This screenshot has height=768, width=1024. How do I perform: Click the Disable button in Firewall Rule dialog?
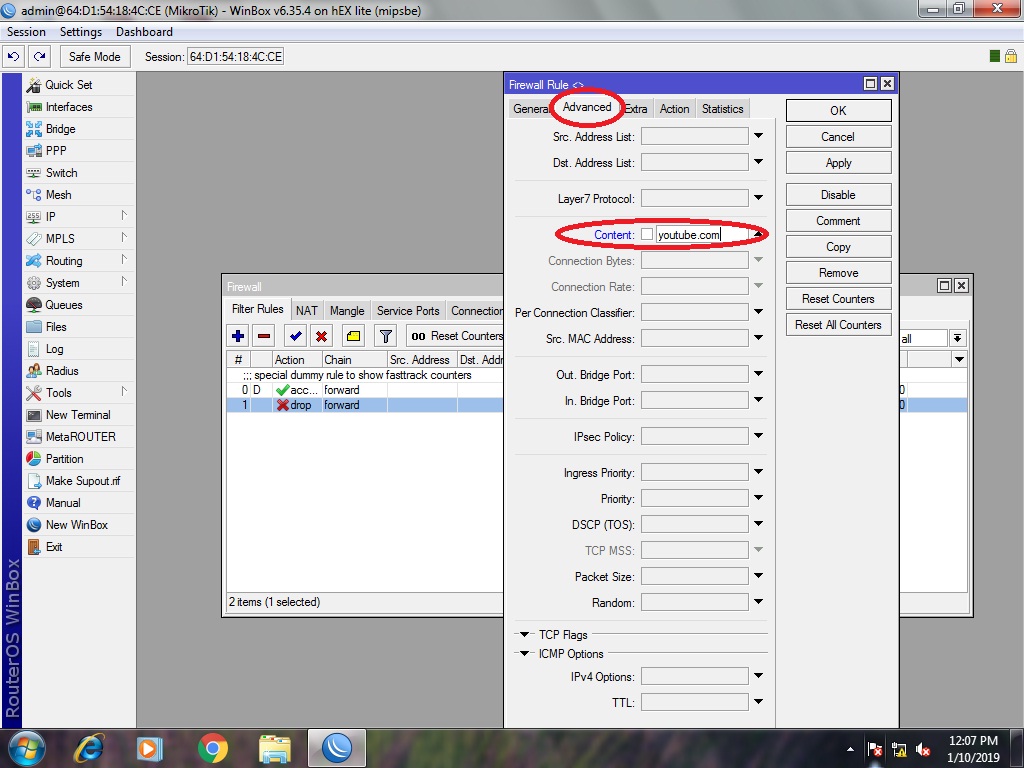click(x=839, y=195)
